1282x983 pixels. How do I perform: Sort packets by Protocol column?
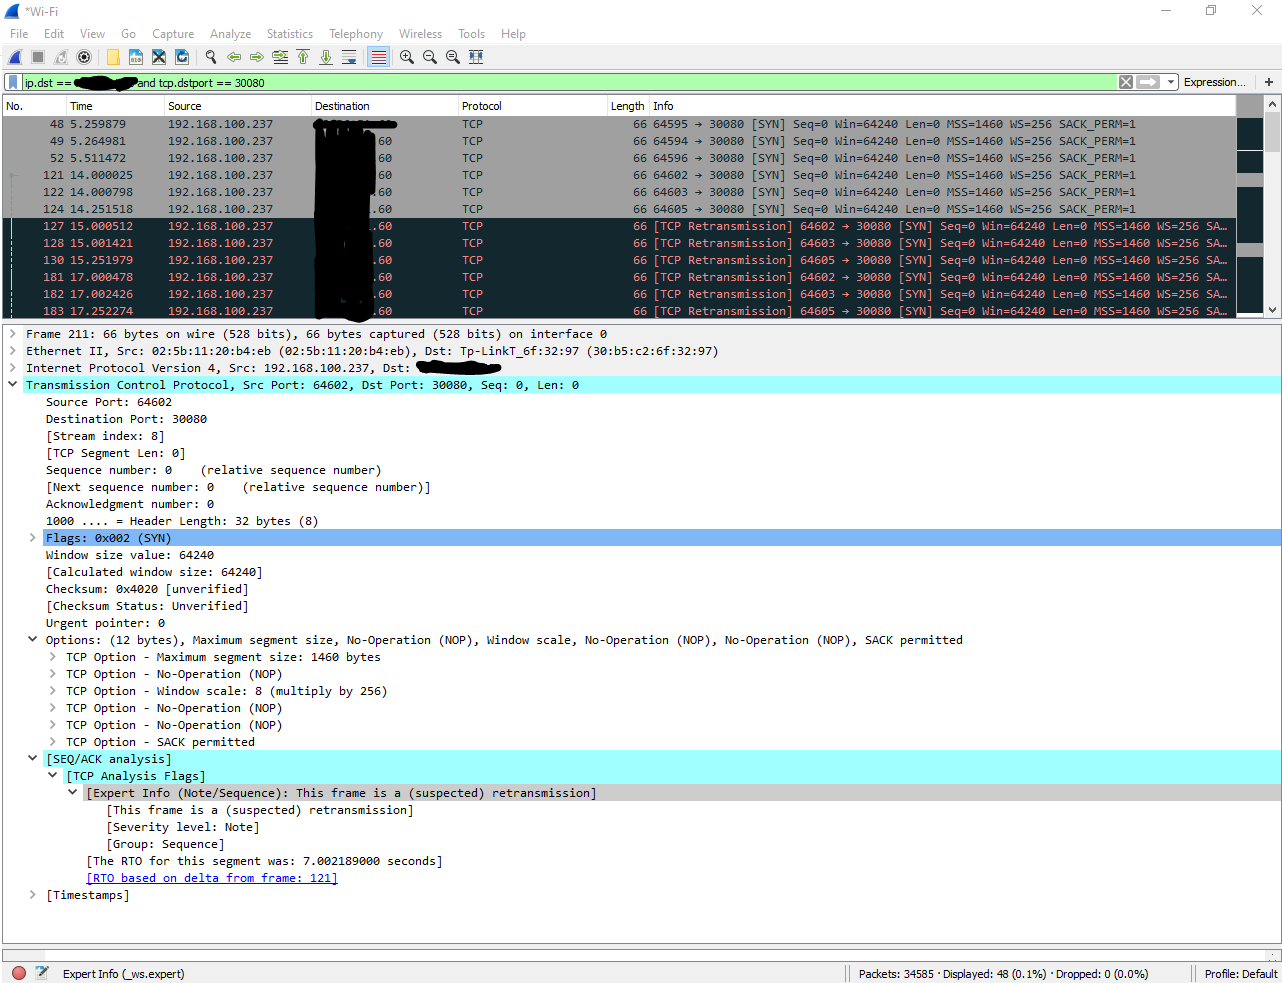click(533, 106)
